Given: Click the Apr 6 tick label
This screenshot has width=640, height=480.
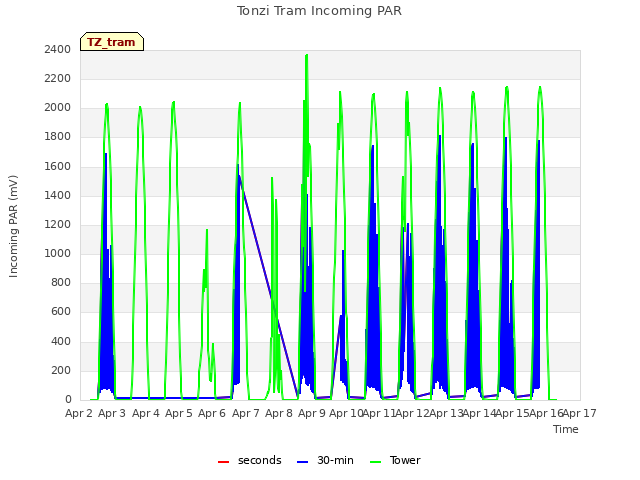Looking at the screenshot, I should point(212,413).
